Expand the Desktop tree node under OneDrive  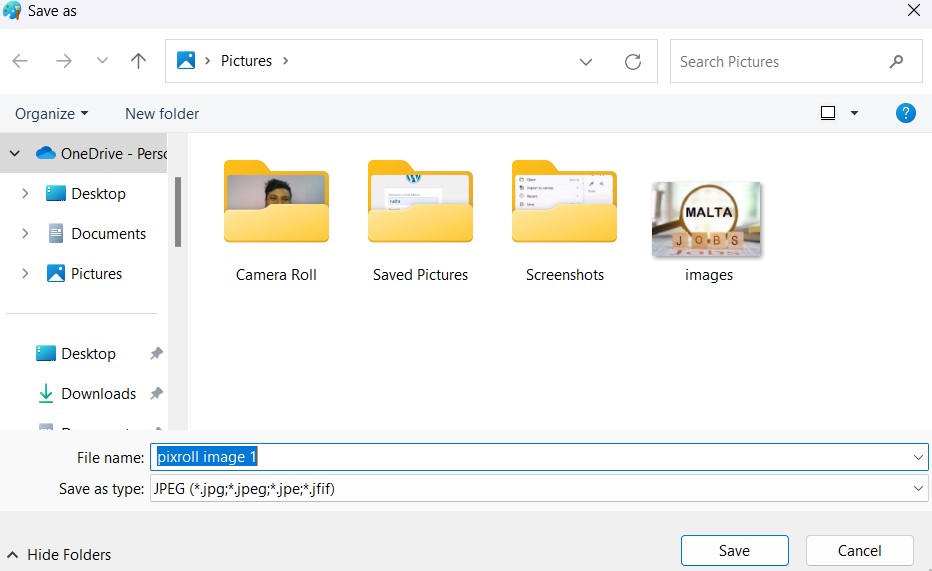coord(25,194)
